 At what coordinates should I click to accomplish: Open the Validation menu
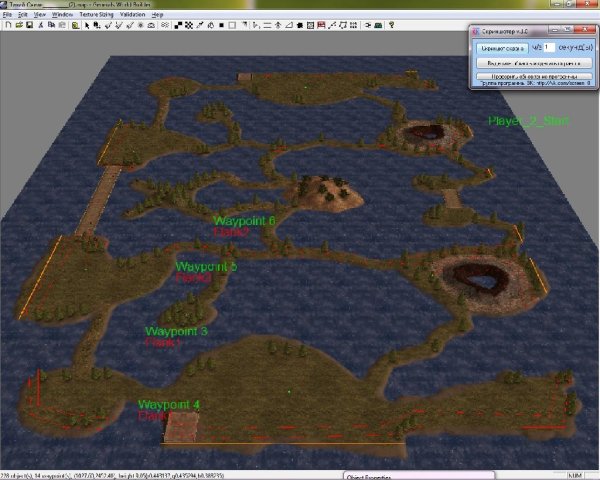[x=135, y=16]
